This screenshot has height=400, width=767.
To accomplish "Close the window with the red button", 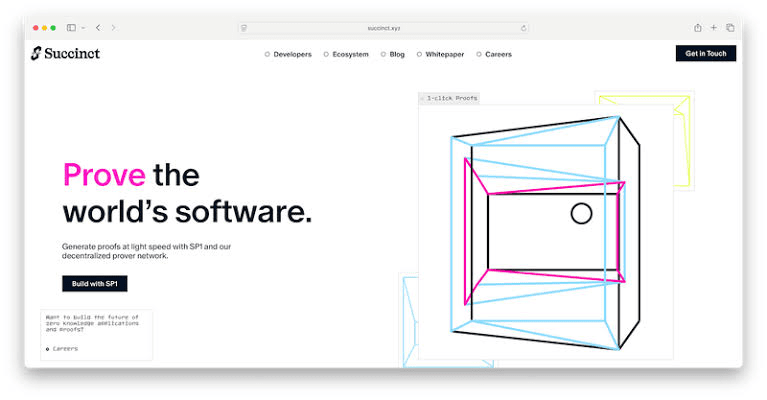I will tap(36, 28).
